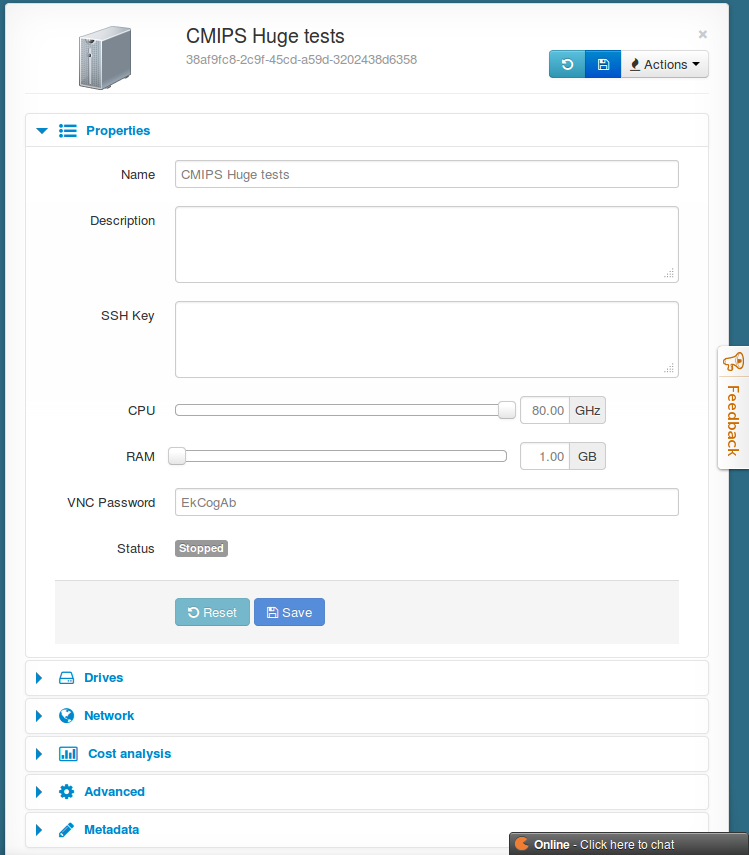Image resolution: width=749 pixels, height=855 pixels.
Task: Focus the Description text area
Action: pyautogui.click(x=427, y=244)
